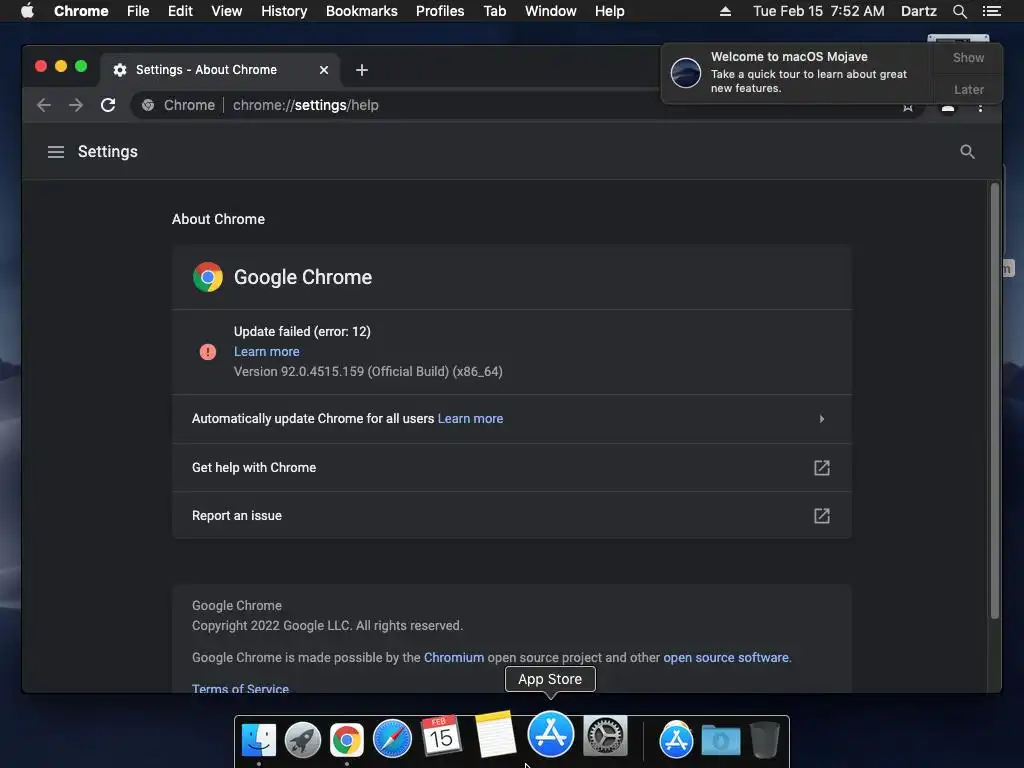
Task: Open Finder from the Dock
Action: coord(259,740)
